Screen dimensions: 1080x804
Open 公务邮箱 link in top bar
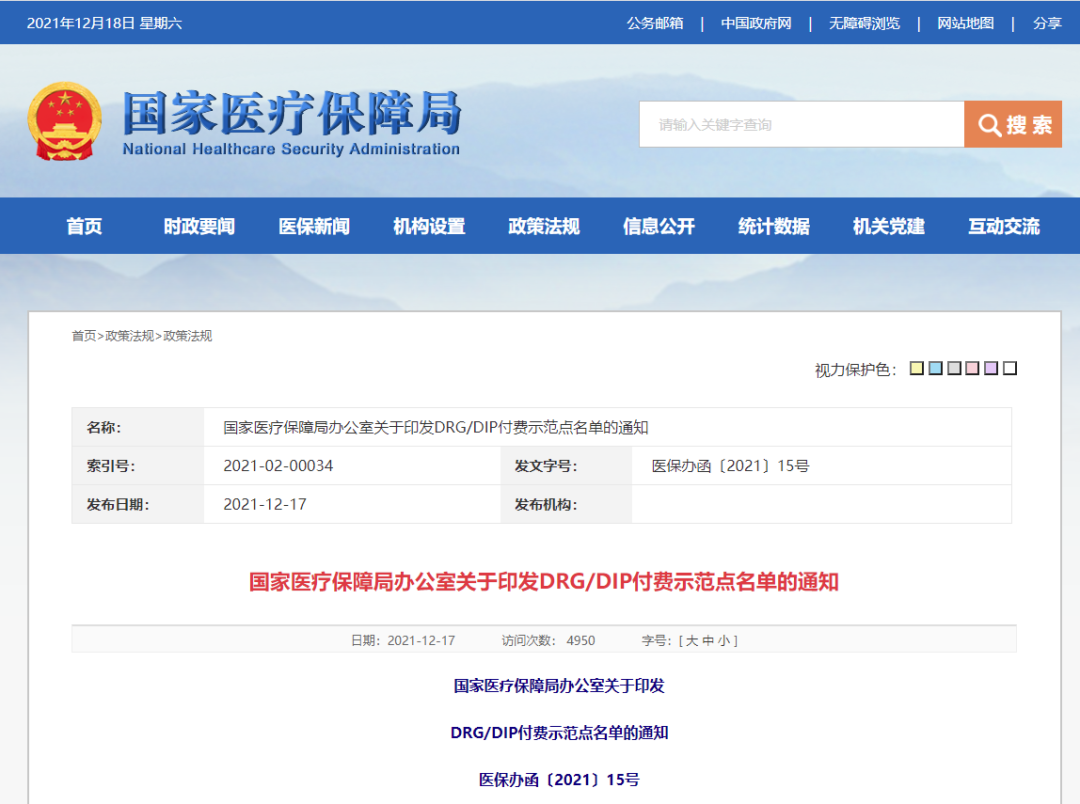tap(654, 23)
